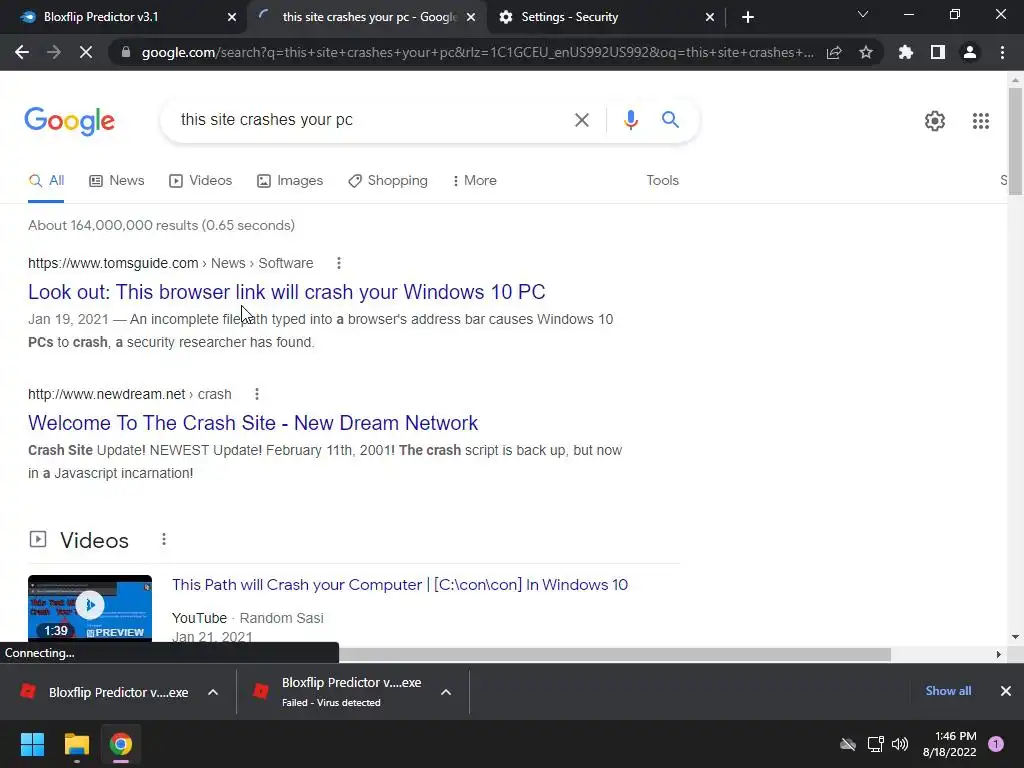Select the Shopping results tab

[388, 181]
